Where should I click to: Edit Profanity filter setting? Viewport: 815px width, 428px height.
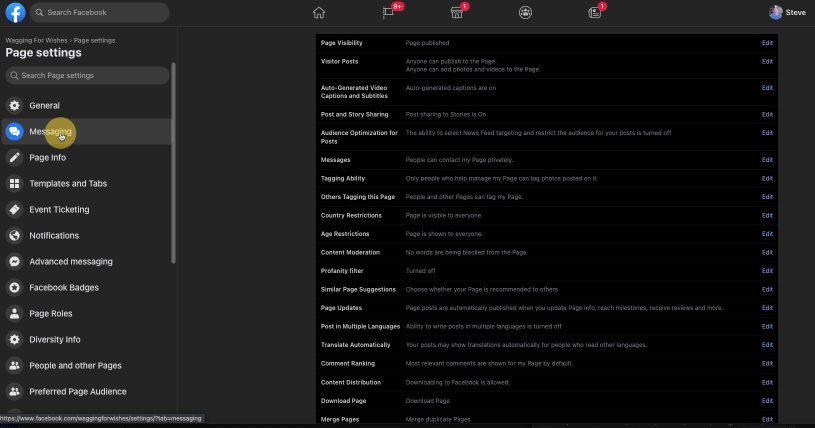point(767,270)
